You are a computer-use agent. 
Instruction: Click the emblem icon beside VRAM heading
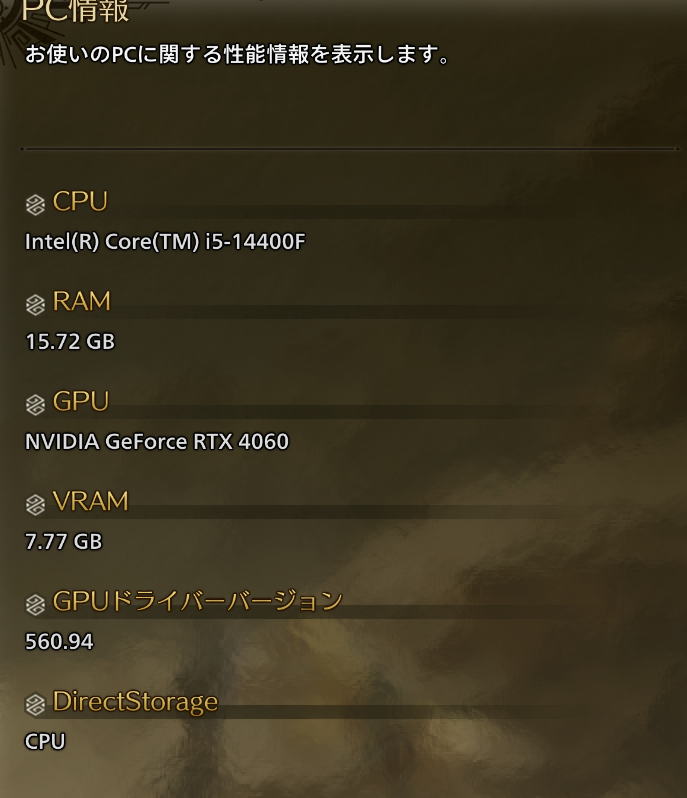tap(35, 505)
